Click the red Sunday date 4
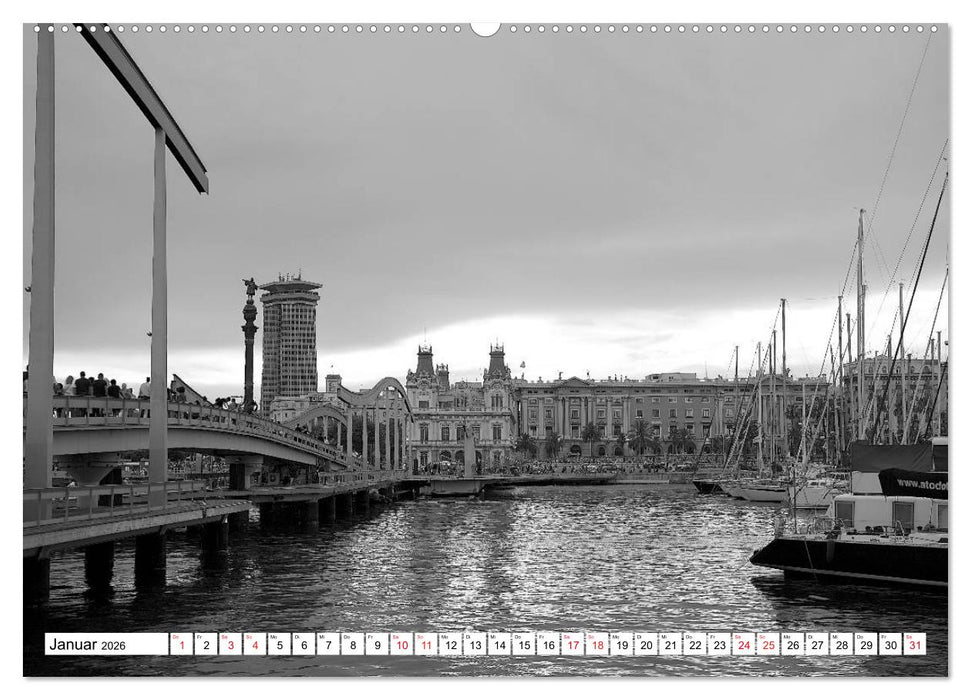Screen dimensions: 971x700 (254, 643)
